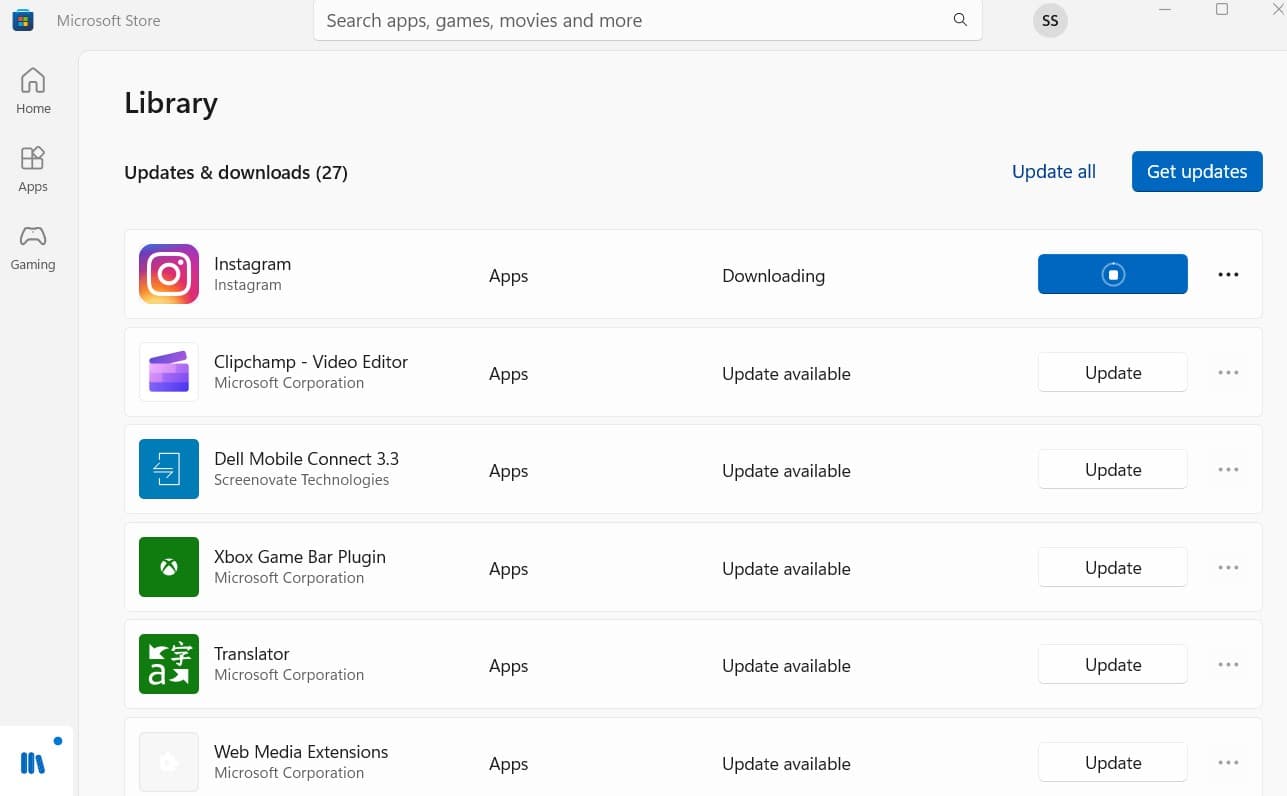Focus the Search apps, games, movies field
Image resolution: width=1287 pixels, height=796 pixels.
pyautogui.click(x=630, y=20)
